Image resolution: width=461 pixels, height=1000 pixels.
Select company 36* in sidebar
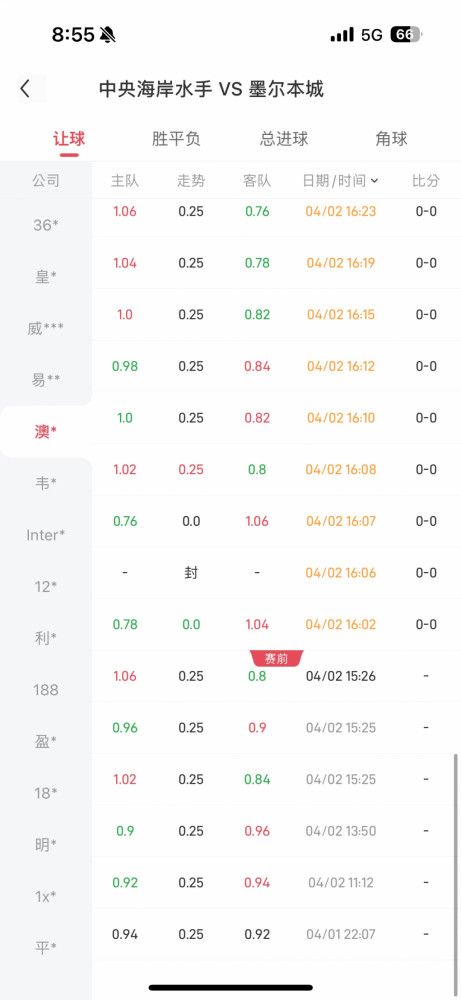pyautogui.click(x=46, y=224)
